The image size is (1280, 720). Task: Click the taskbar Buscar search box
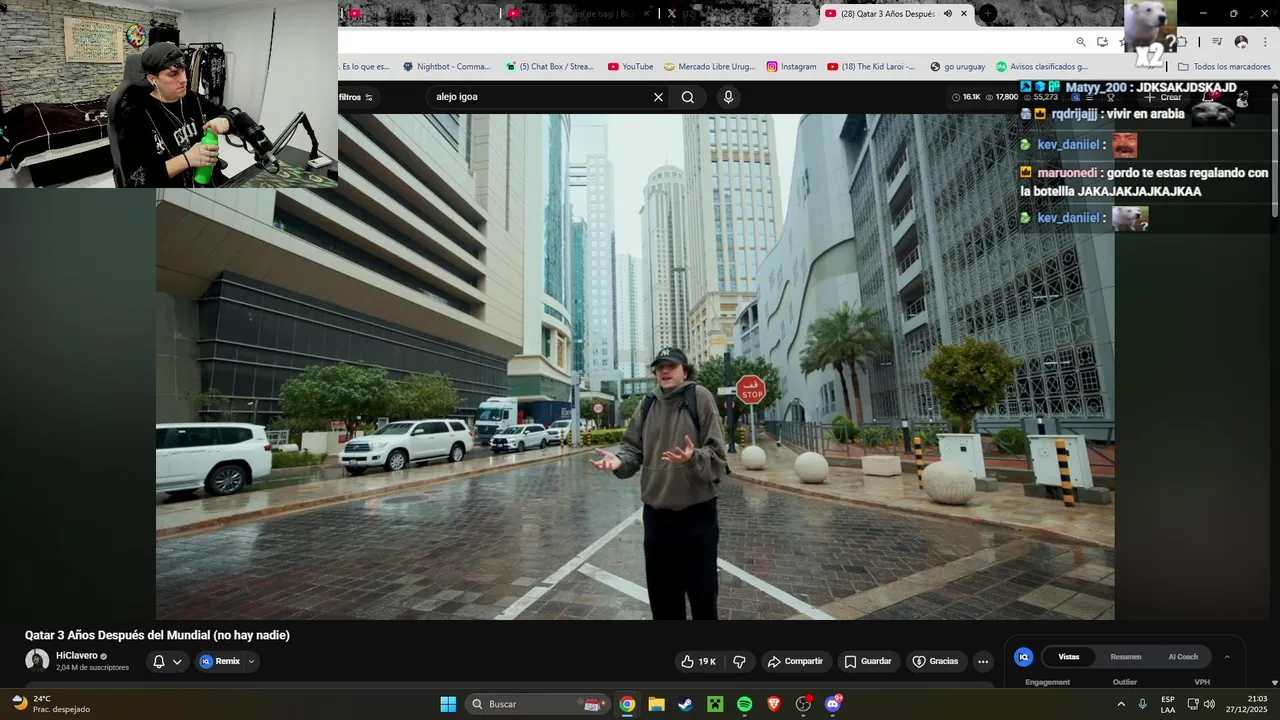coord(539,704)
